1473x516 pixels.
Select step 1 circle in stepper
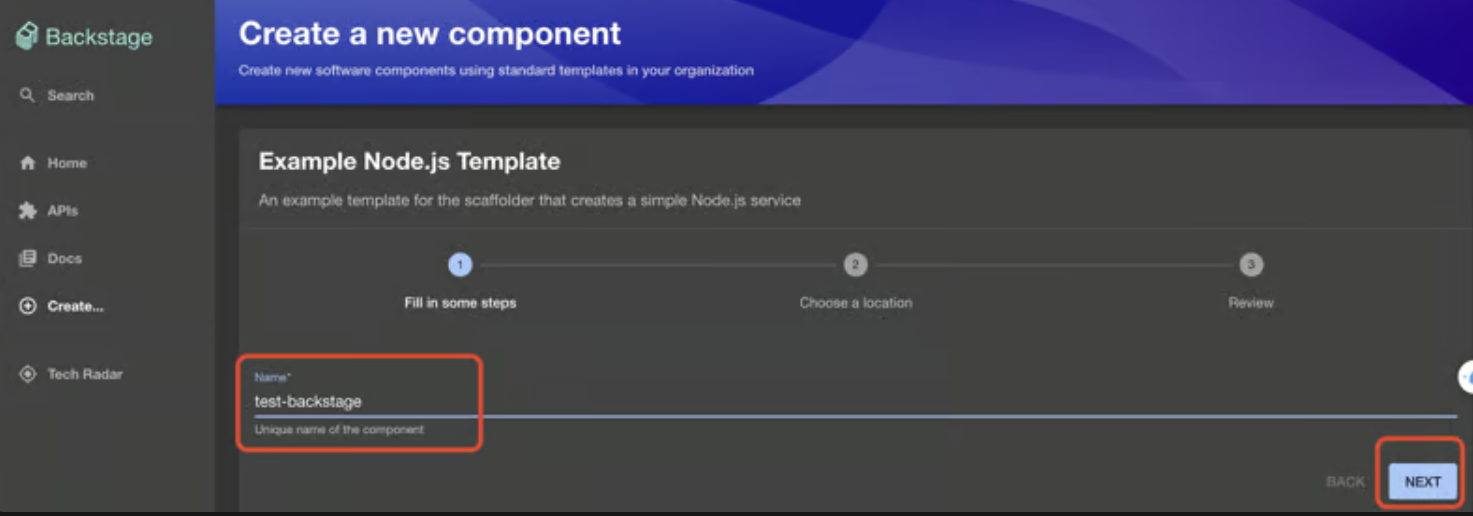(x=460, y=265)
